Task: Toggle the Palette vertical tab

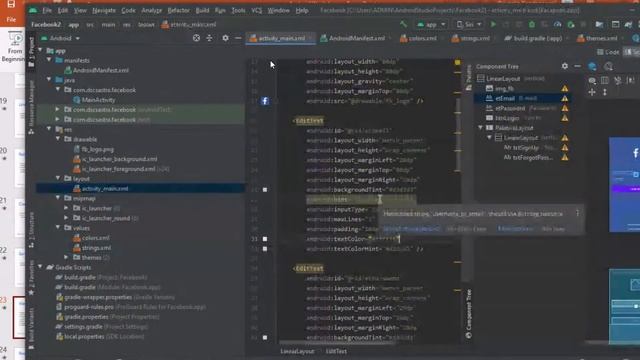Action: coord(469,78)
